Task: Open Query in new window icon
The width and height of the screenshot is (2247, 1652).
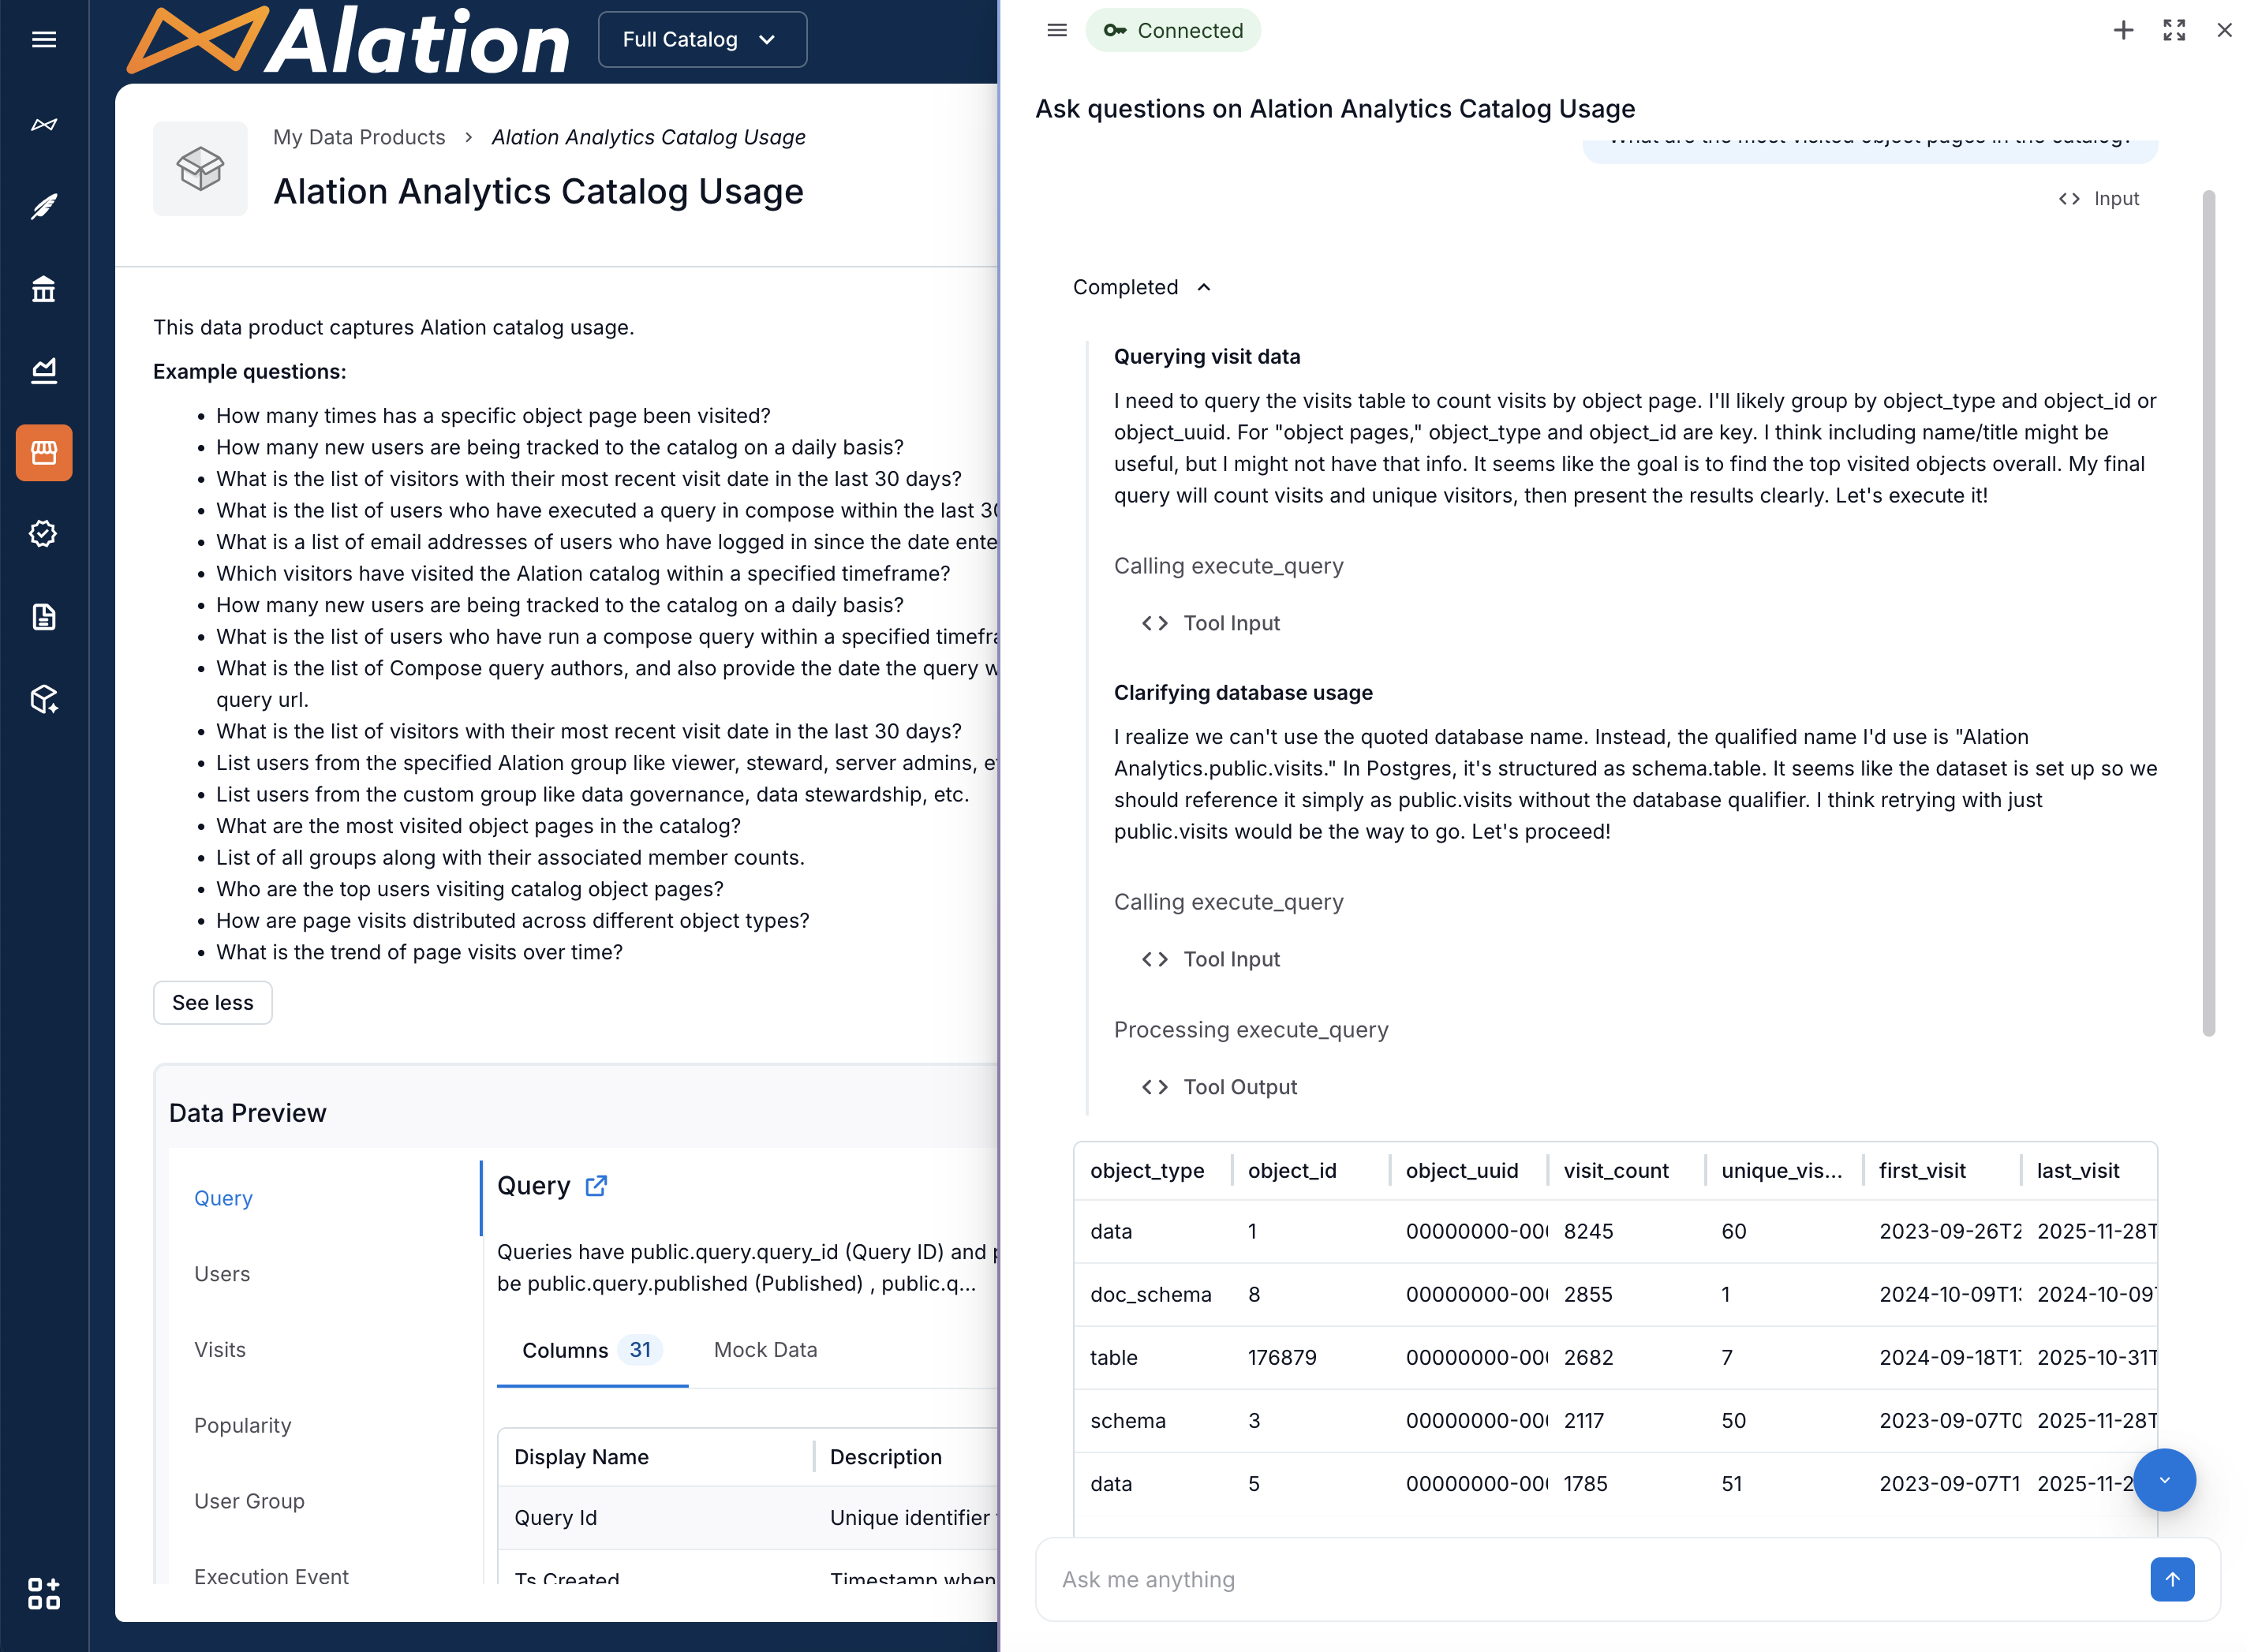Action: (x=596, y=1186)
